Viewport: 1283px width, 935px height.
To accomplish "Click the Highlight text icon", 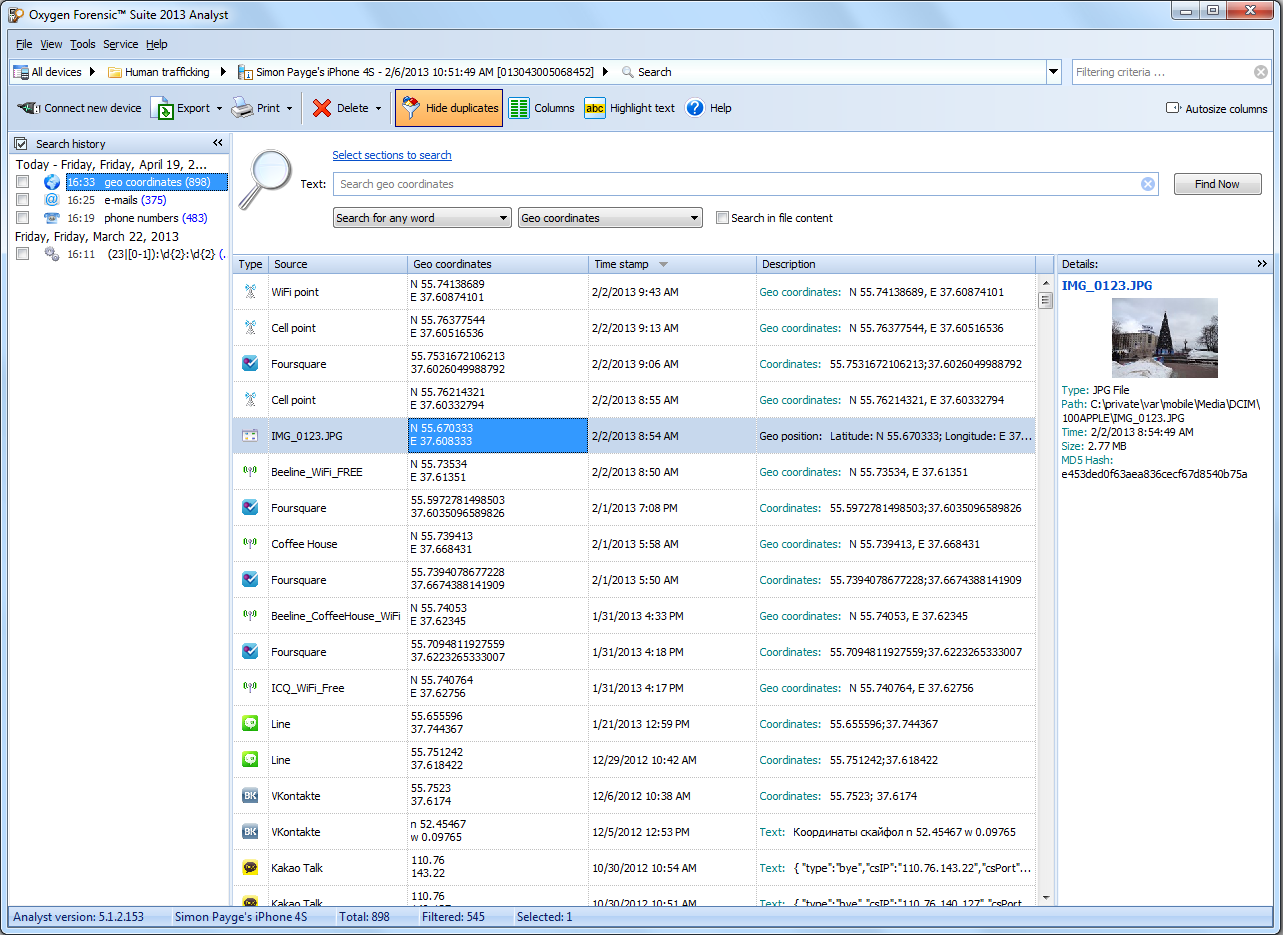I will (x=595, y=108).
